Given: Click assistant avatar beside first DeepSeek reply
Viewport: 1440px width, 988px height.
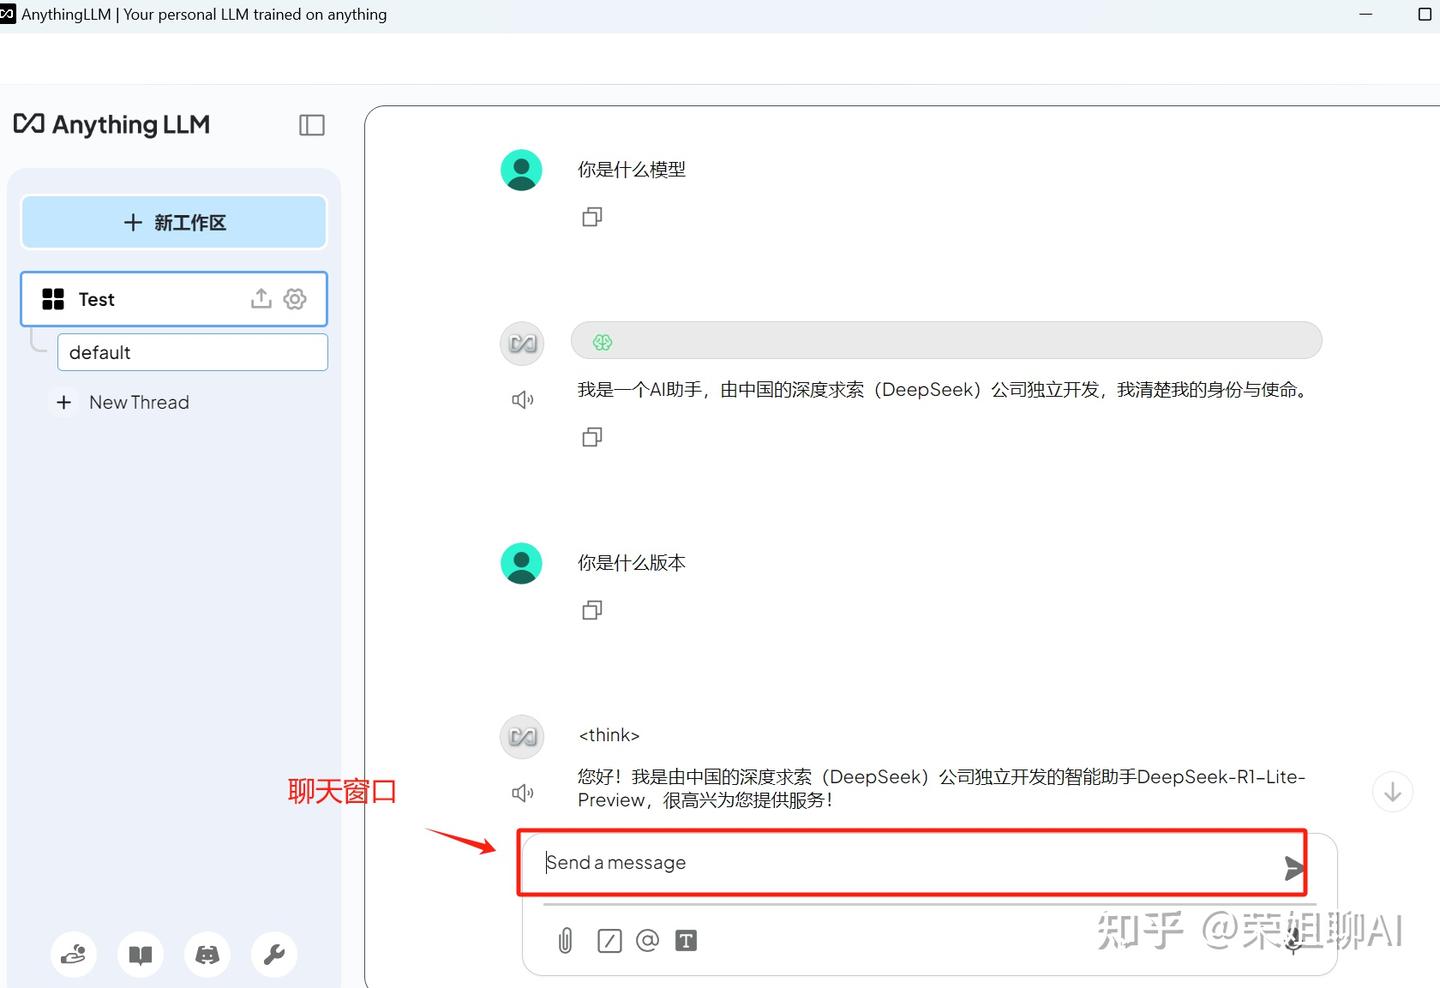Looking at the screenshot, I should (x=522, y=344).
